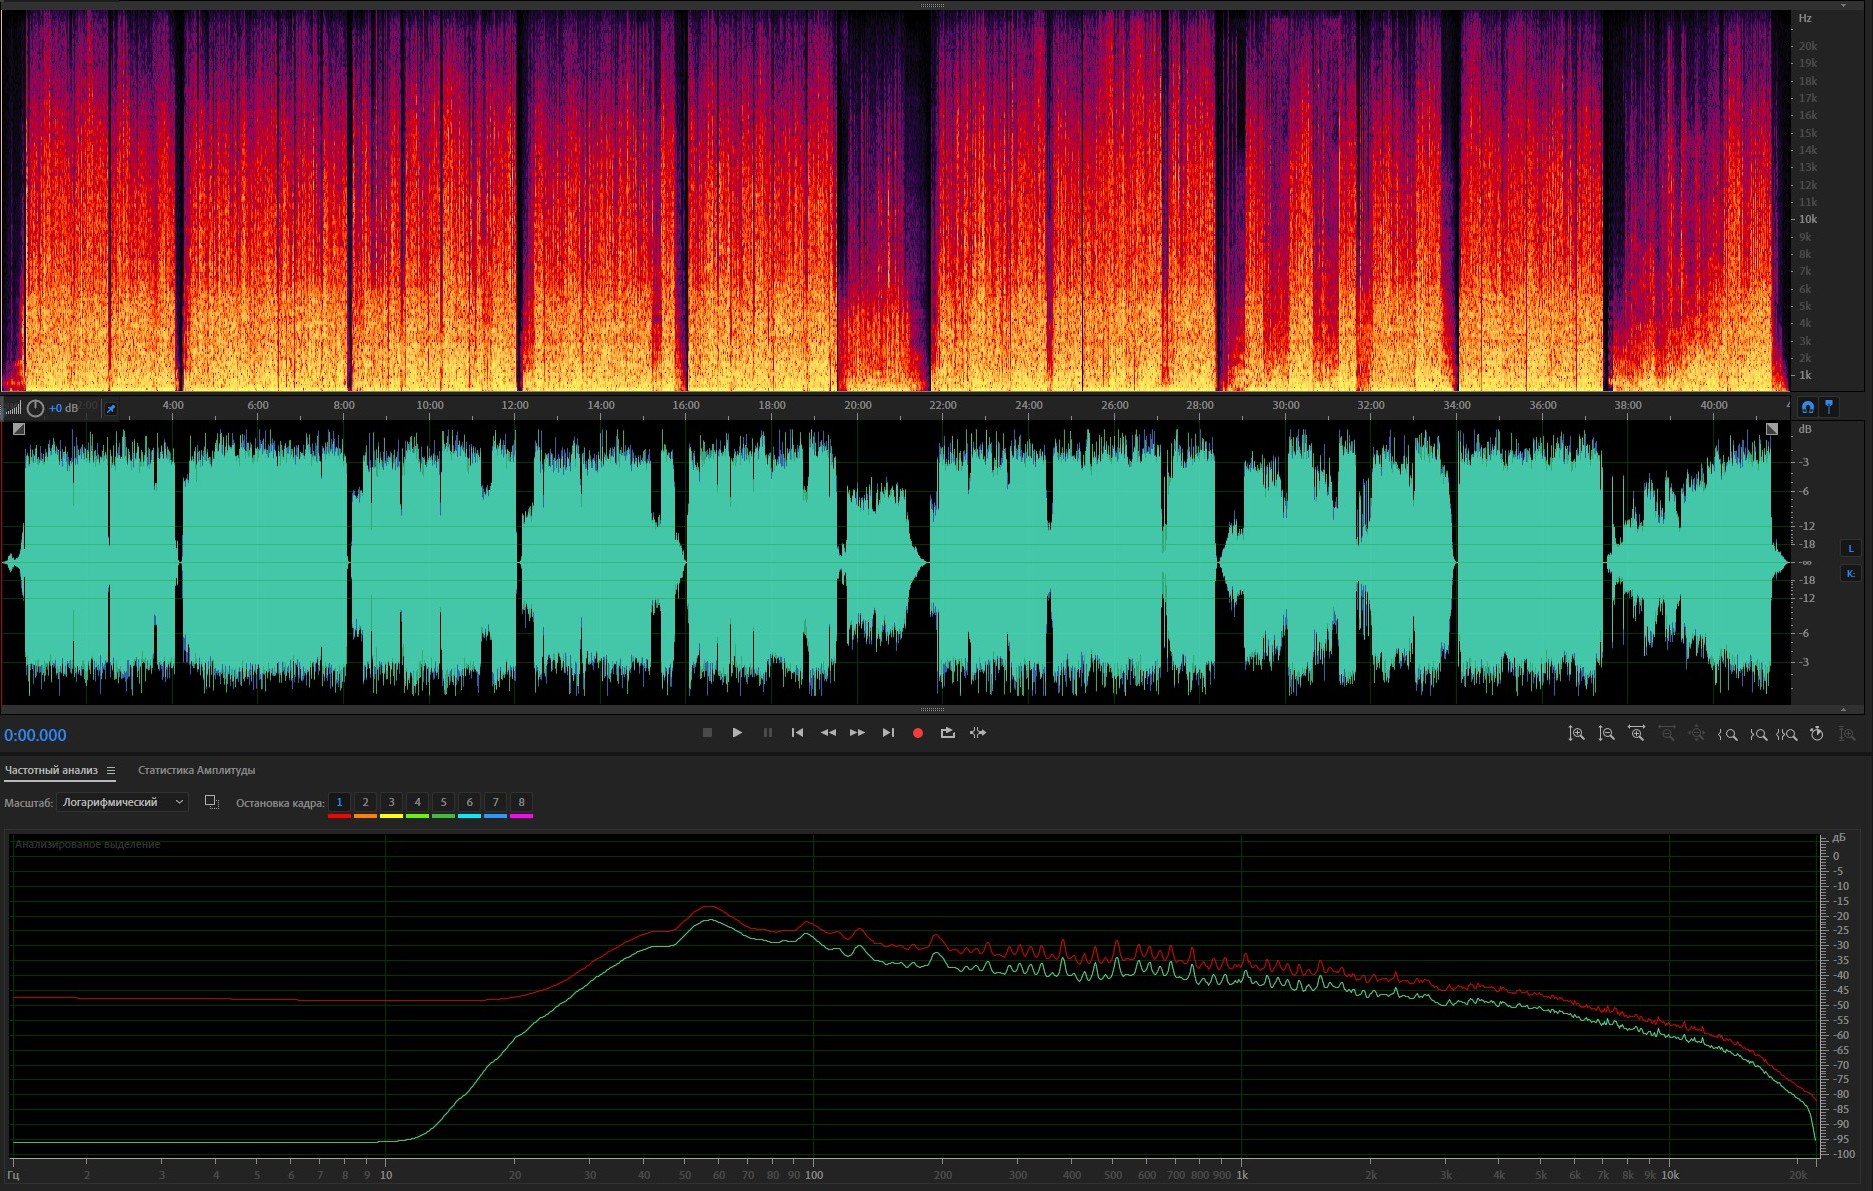Viewport: 1873px width, 1191px height.
Task: Click the 10k label on spectral frequency scale
Action: coord(1808,219)
